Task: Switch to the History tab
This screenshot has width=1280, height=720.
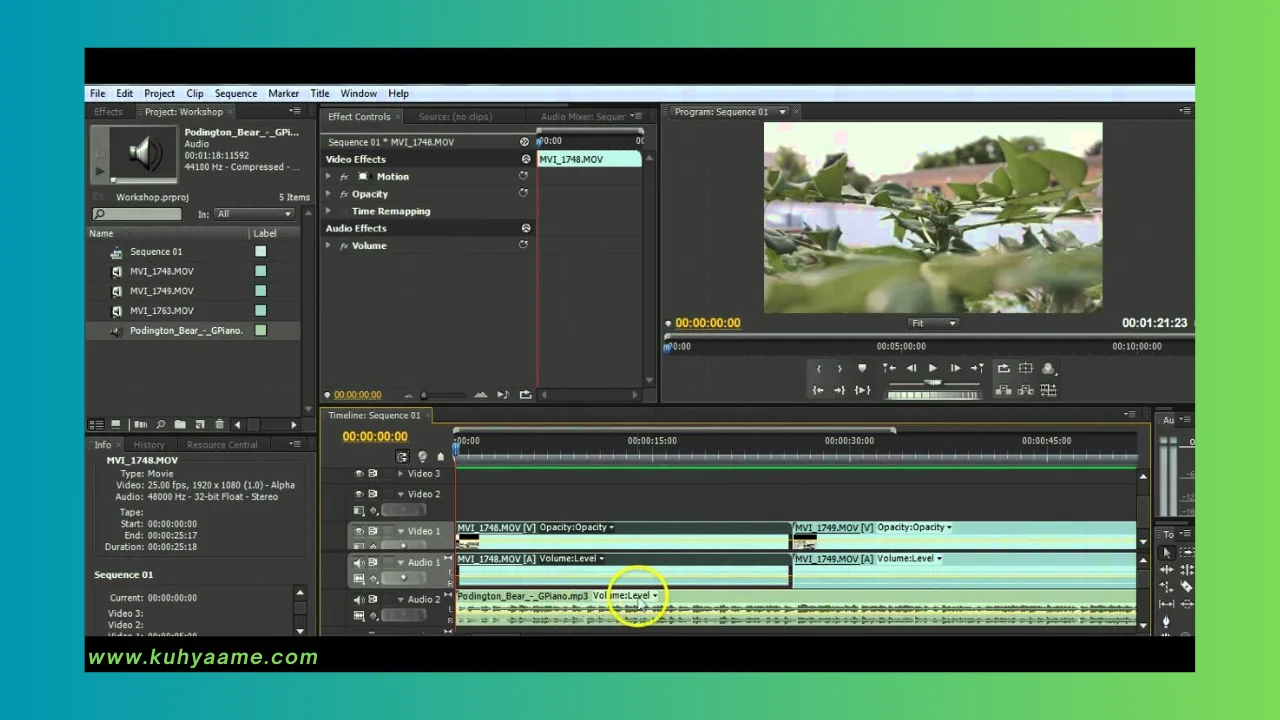Action: coord(149,445)
